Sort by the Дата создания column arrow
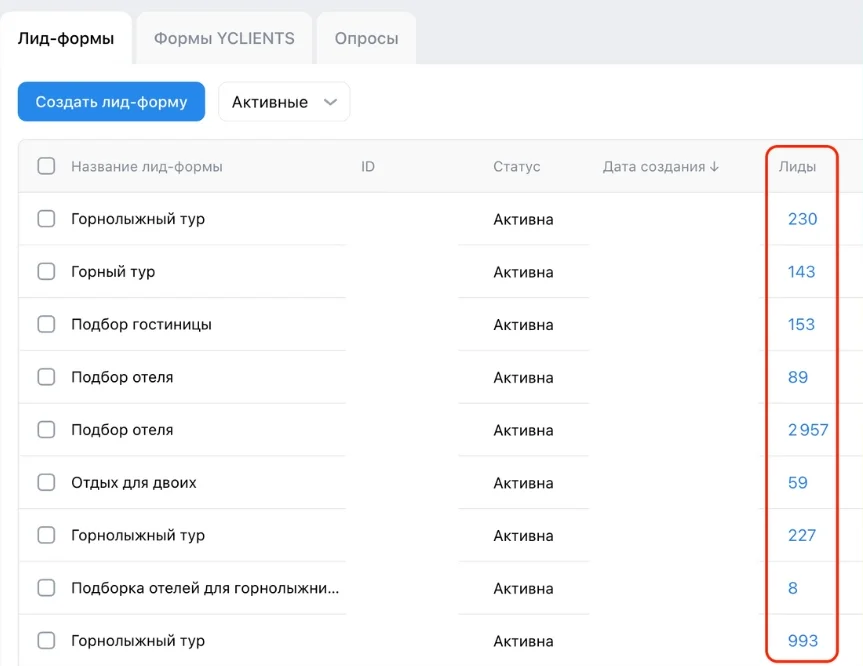 pos(714,166)
